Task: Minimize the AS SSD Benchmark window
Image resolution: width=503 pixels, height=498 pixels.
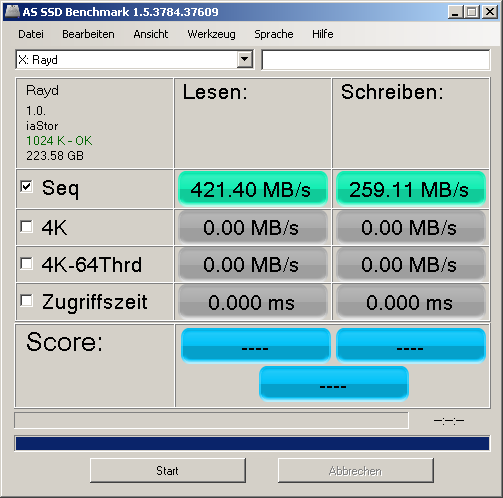Action: pos(455,12)
